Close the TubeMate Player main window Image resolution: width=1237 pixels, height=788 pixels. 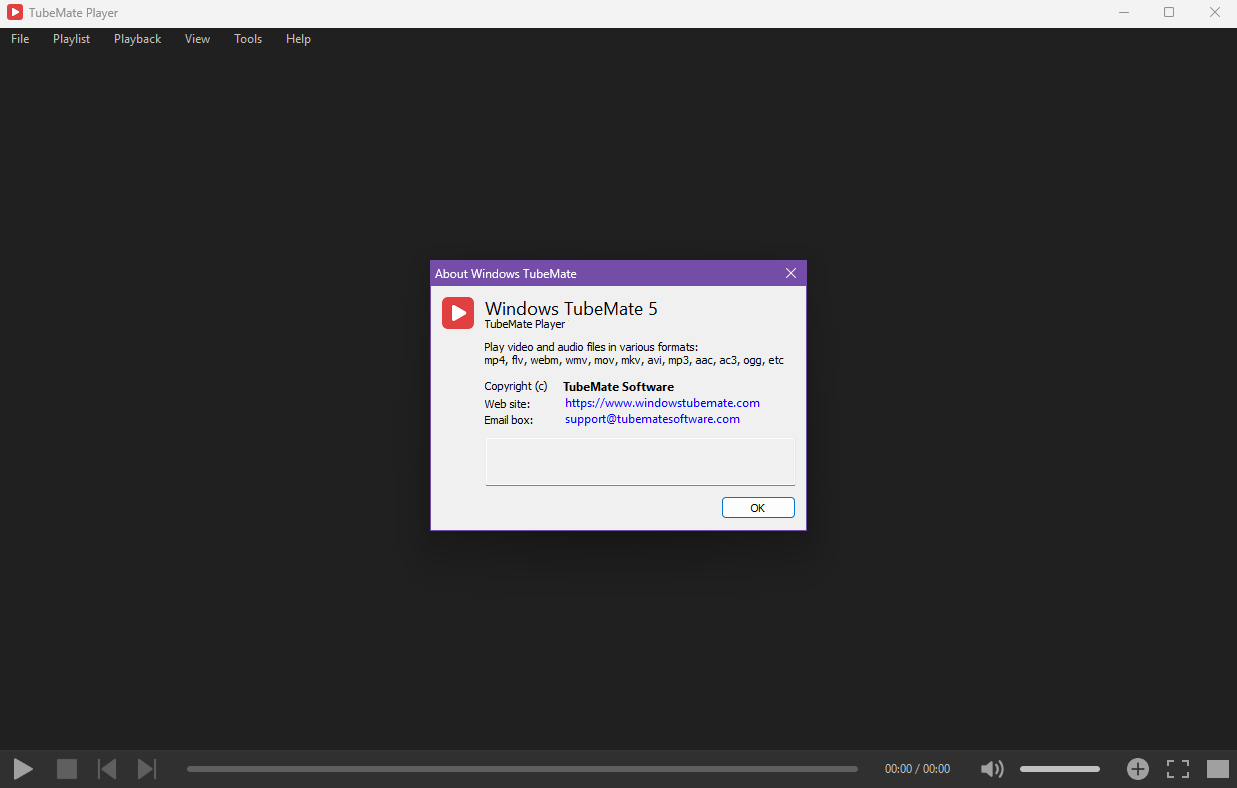[1214, 13]
